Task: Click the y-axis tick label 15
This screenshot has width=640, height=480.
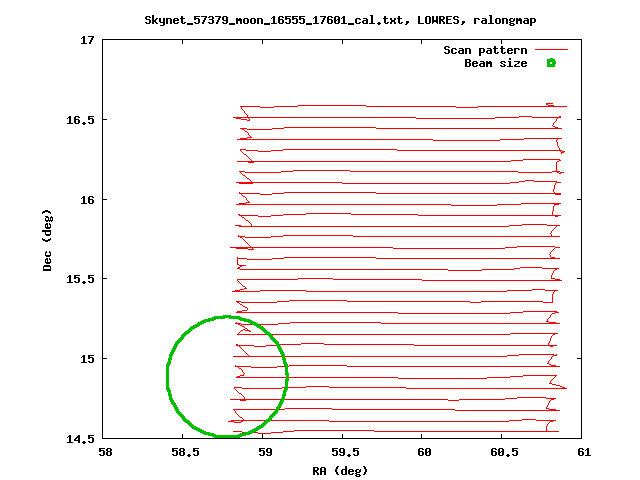Action: [x=87, y=359]
